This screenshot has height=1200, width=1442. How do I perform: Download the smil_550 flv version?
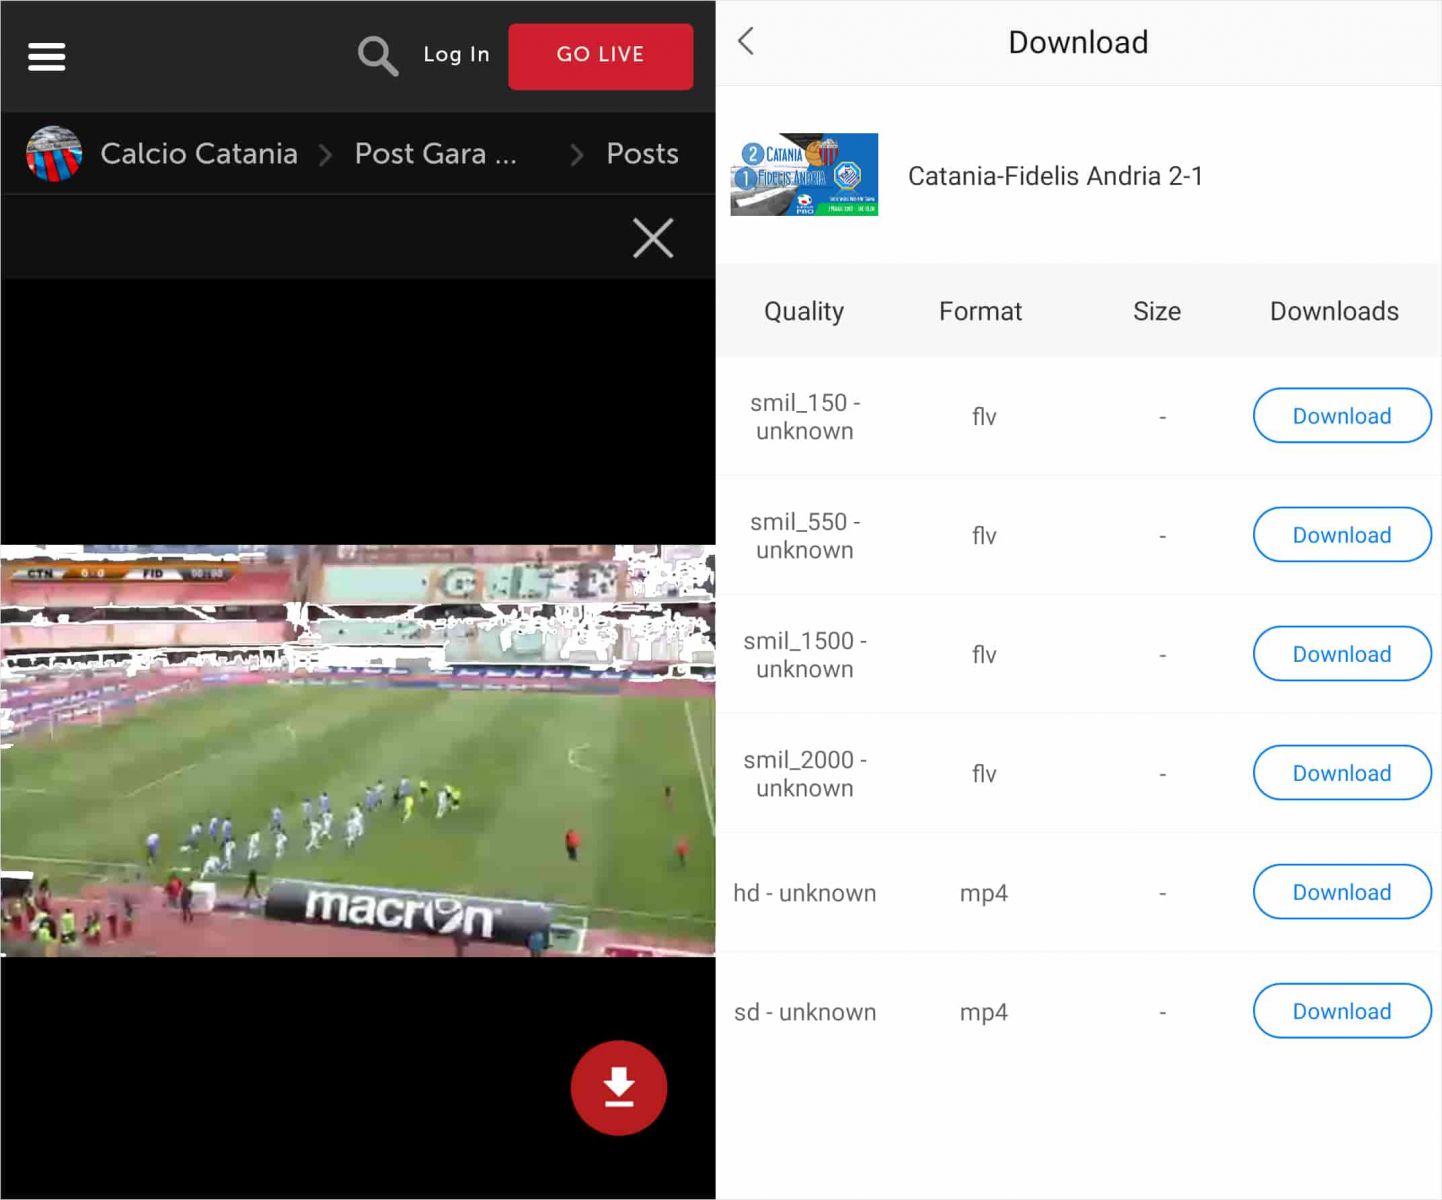click(1342, 534)
